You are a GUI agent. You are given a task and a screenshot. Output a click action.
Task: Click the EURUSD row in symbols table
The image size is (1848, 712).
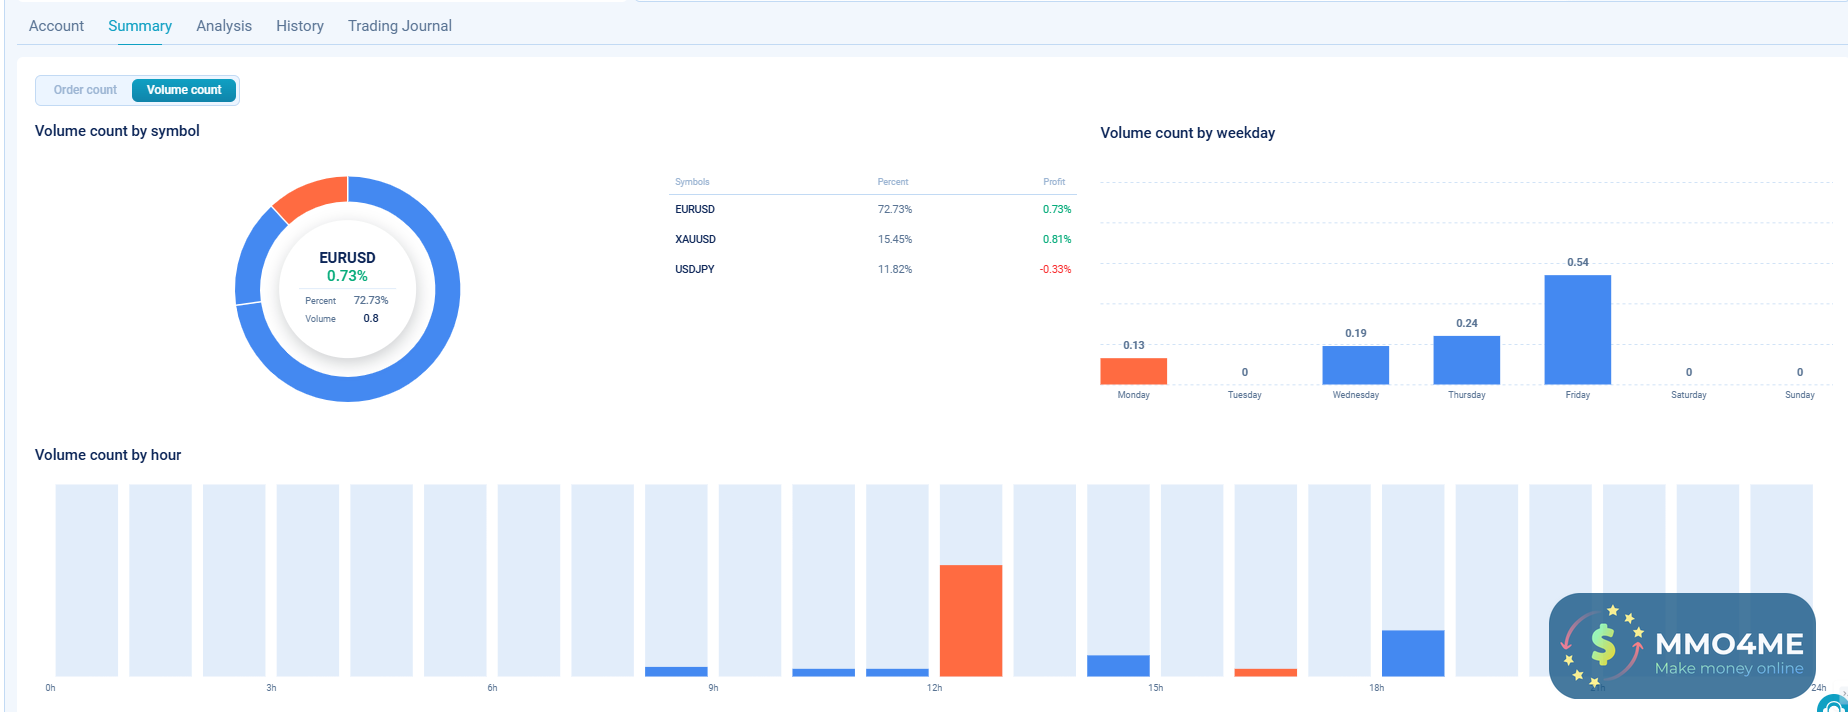pyautogui.click(x=695, y=209)
